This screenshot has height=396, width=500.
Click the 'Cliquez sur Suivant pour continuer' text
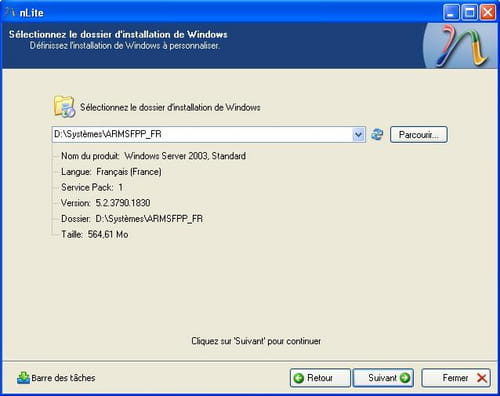point(256,341)
